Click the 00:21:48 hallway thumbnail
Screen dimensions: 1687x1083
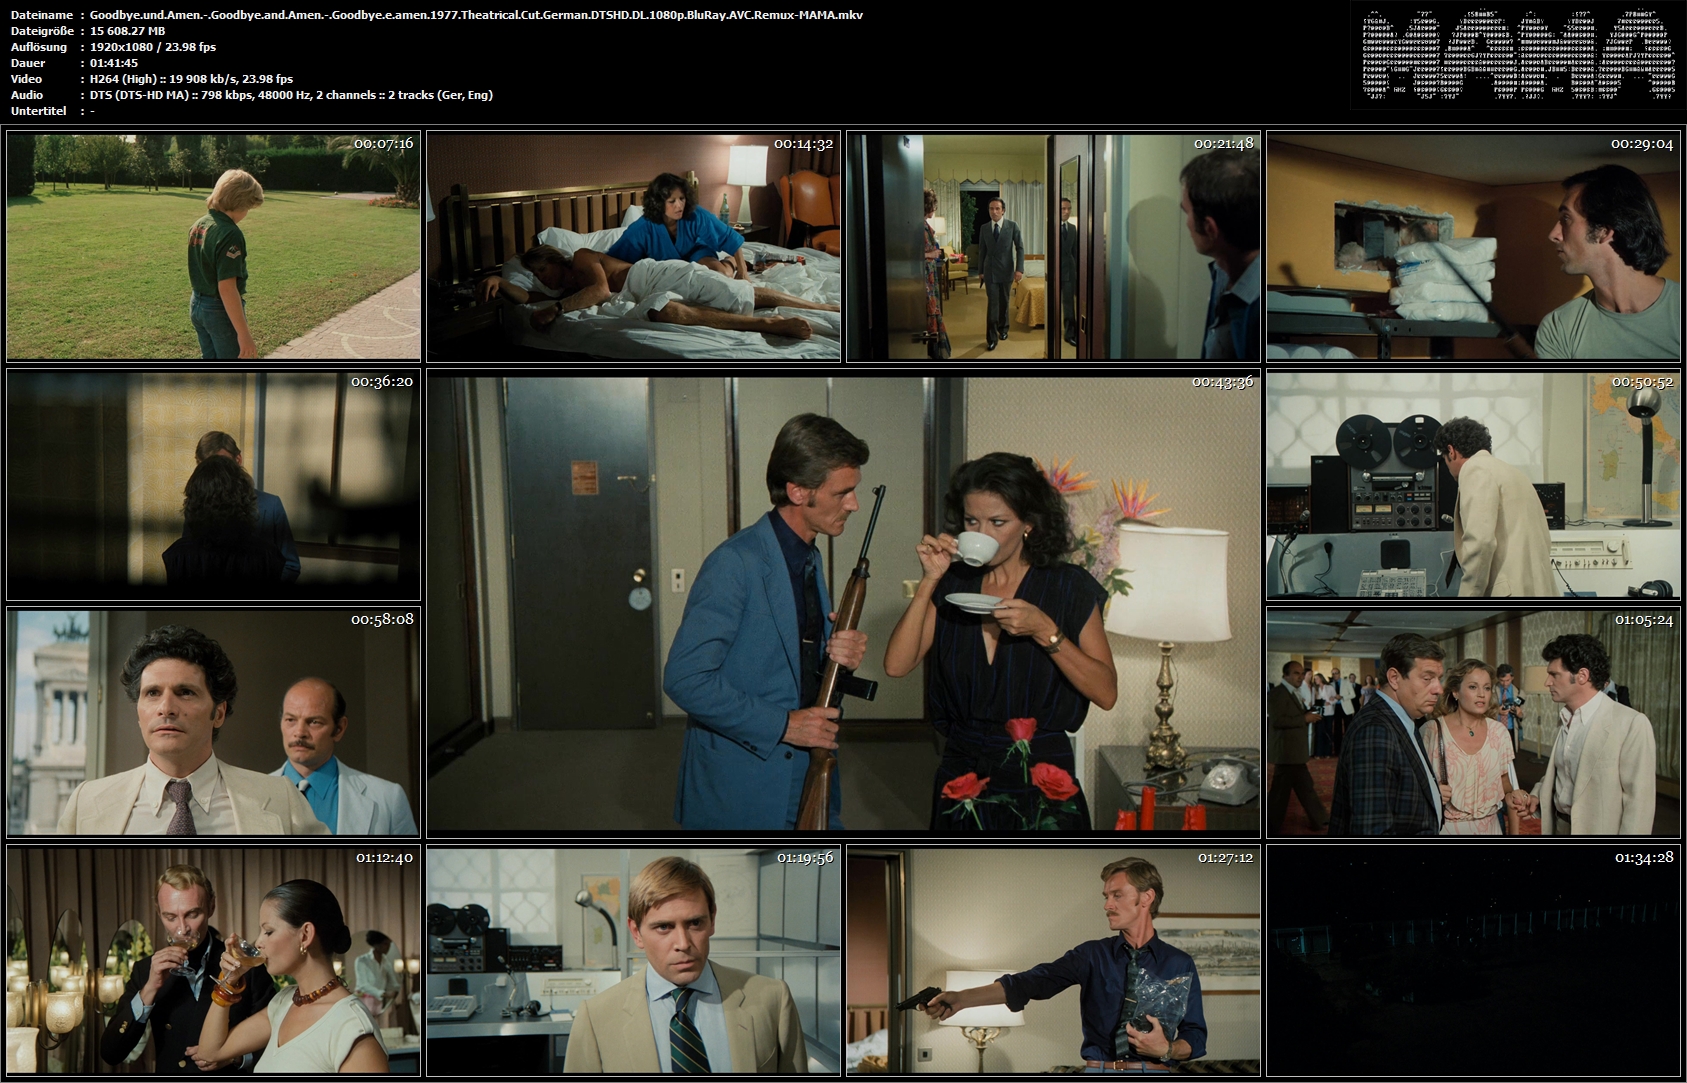[x=1053, y=246]
